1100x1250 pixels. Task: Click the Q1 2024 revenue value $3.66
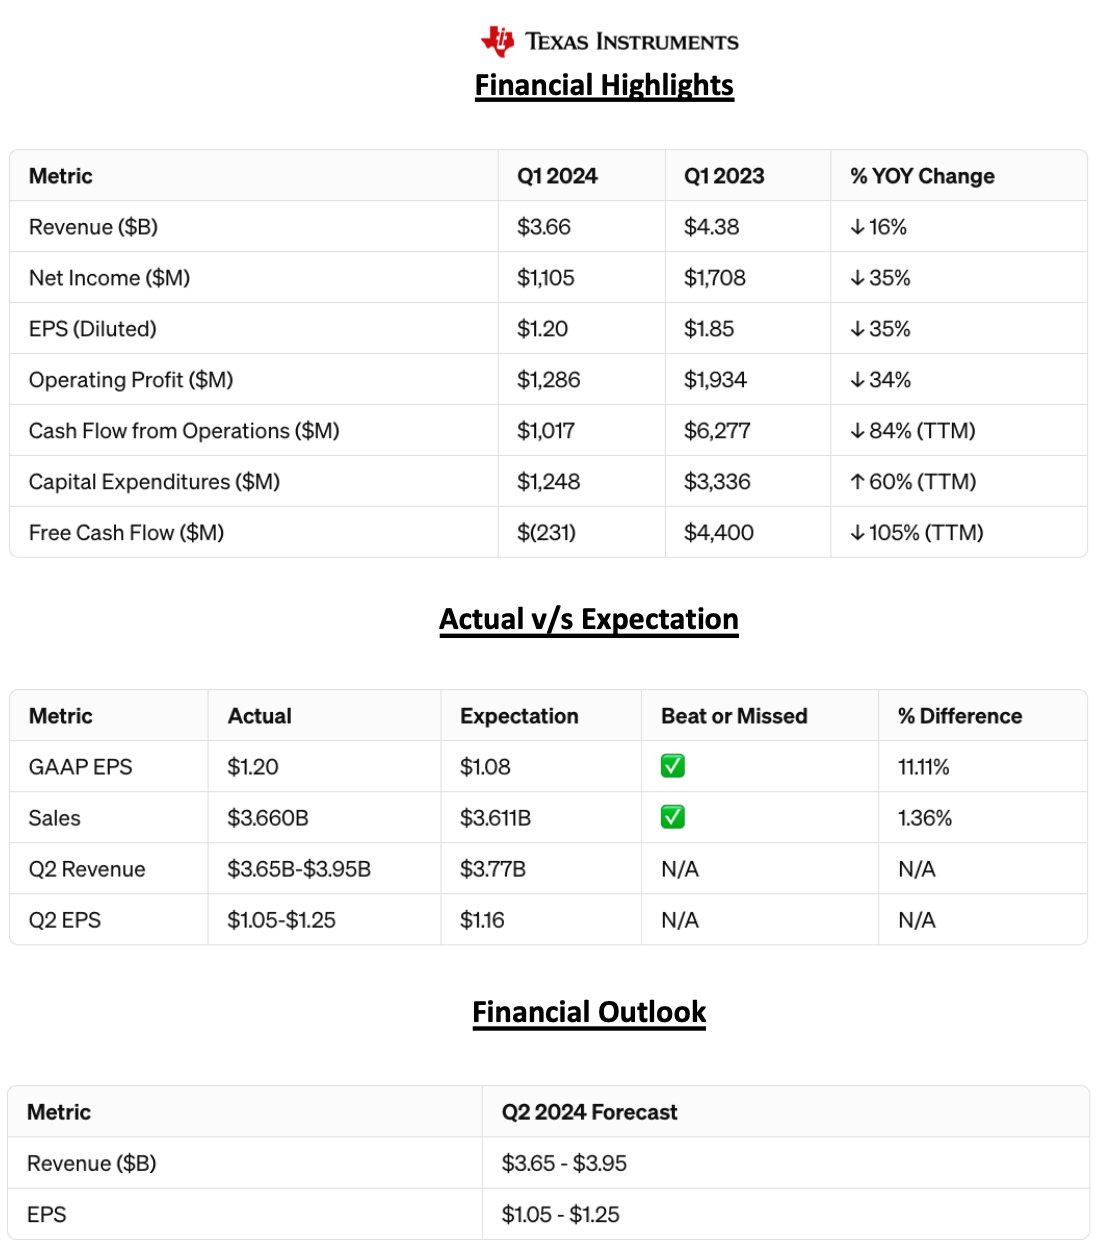[x=544, y=228]
